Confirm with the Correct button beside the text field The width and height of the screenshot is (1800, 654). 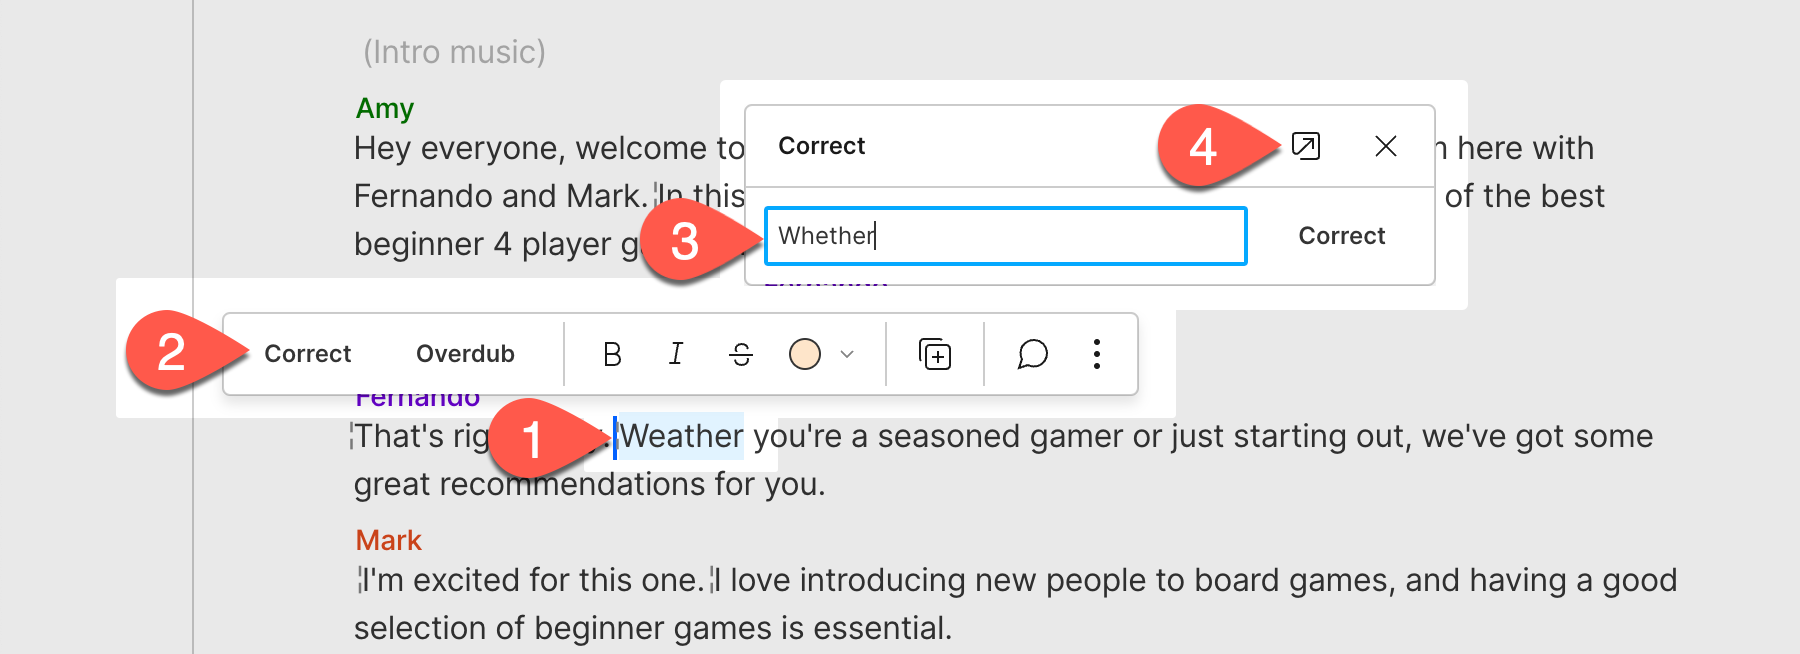click(1342, 236)
